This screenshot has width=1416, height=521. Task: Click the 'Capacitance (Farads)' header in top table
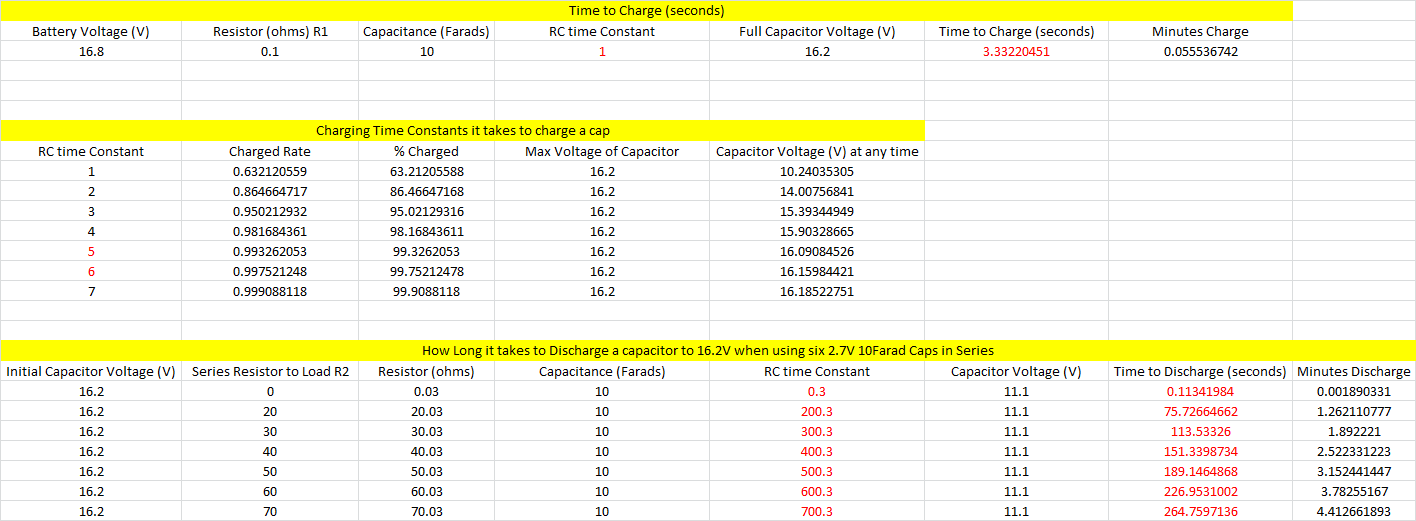coord(426,31)
